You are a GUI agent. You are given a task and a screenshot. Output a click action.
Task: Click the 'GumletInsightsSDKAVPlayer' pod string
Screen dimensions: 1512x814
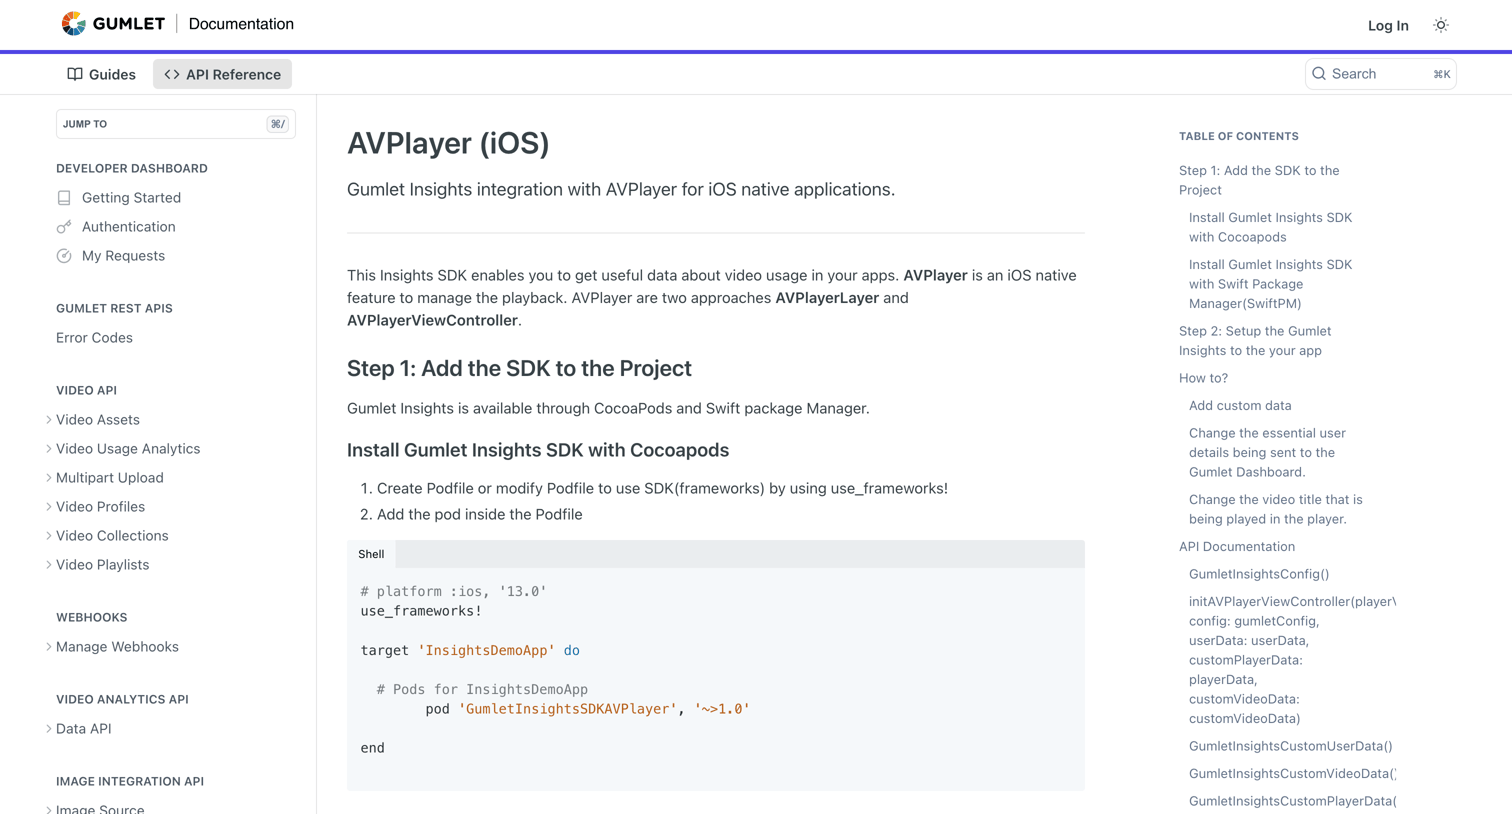(568, 709)
